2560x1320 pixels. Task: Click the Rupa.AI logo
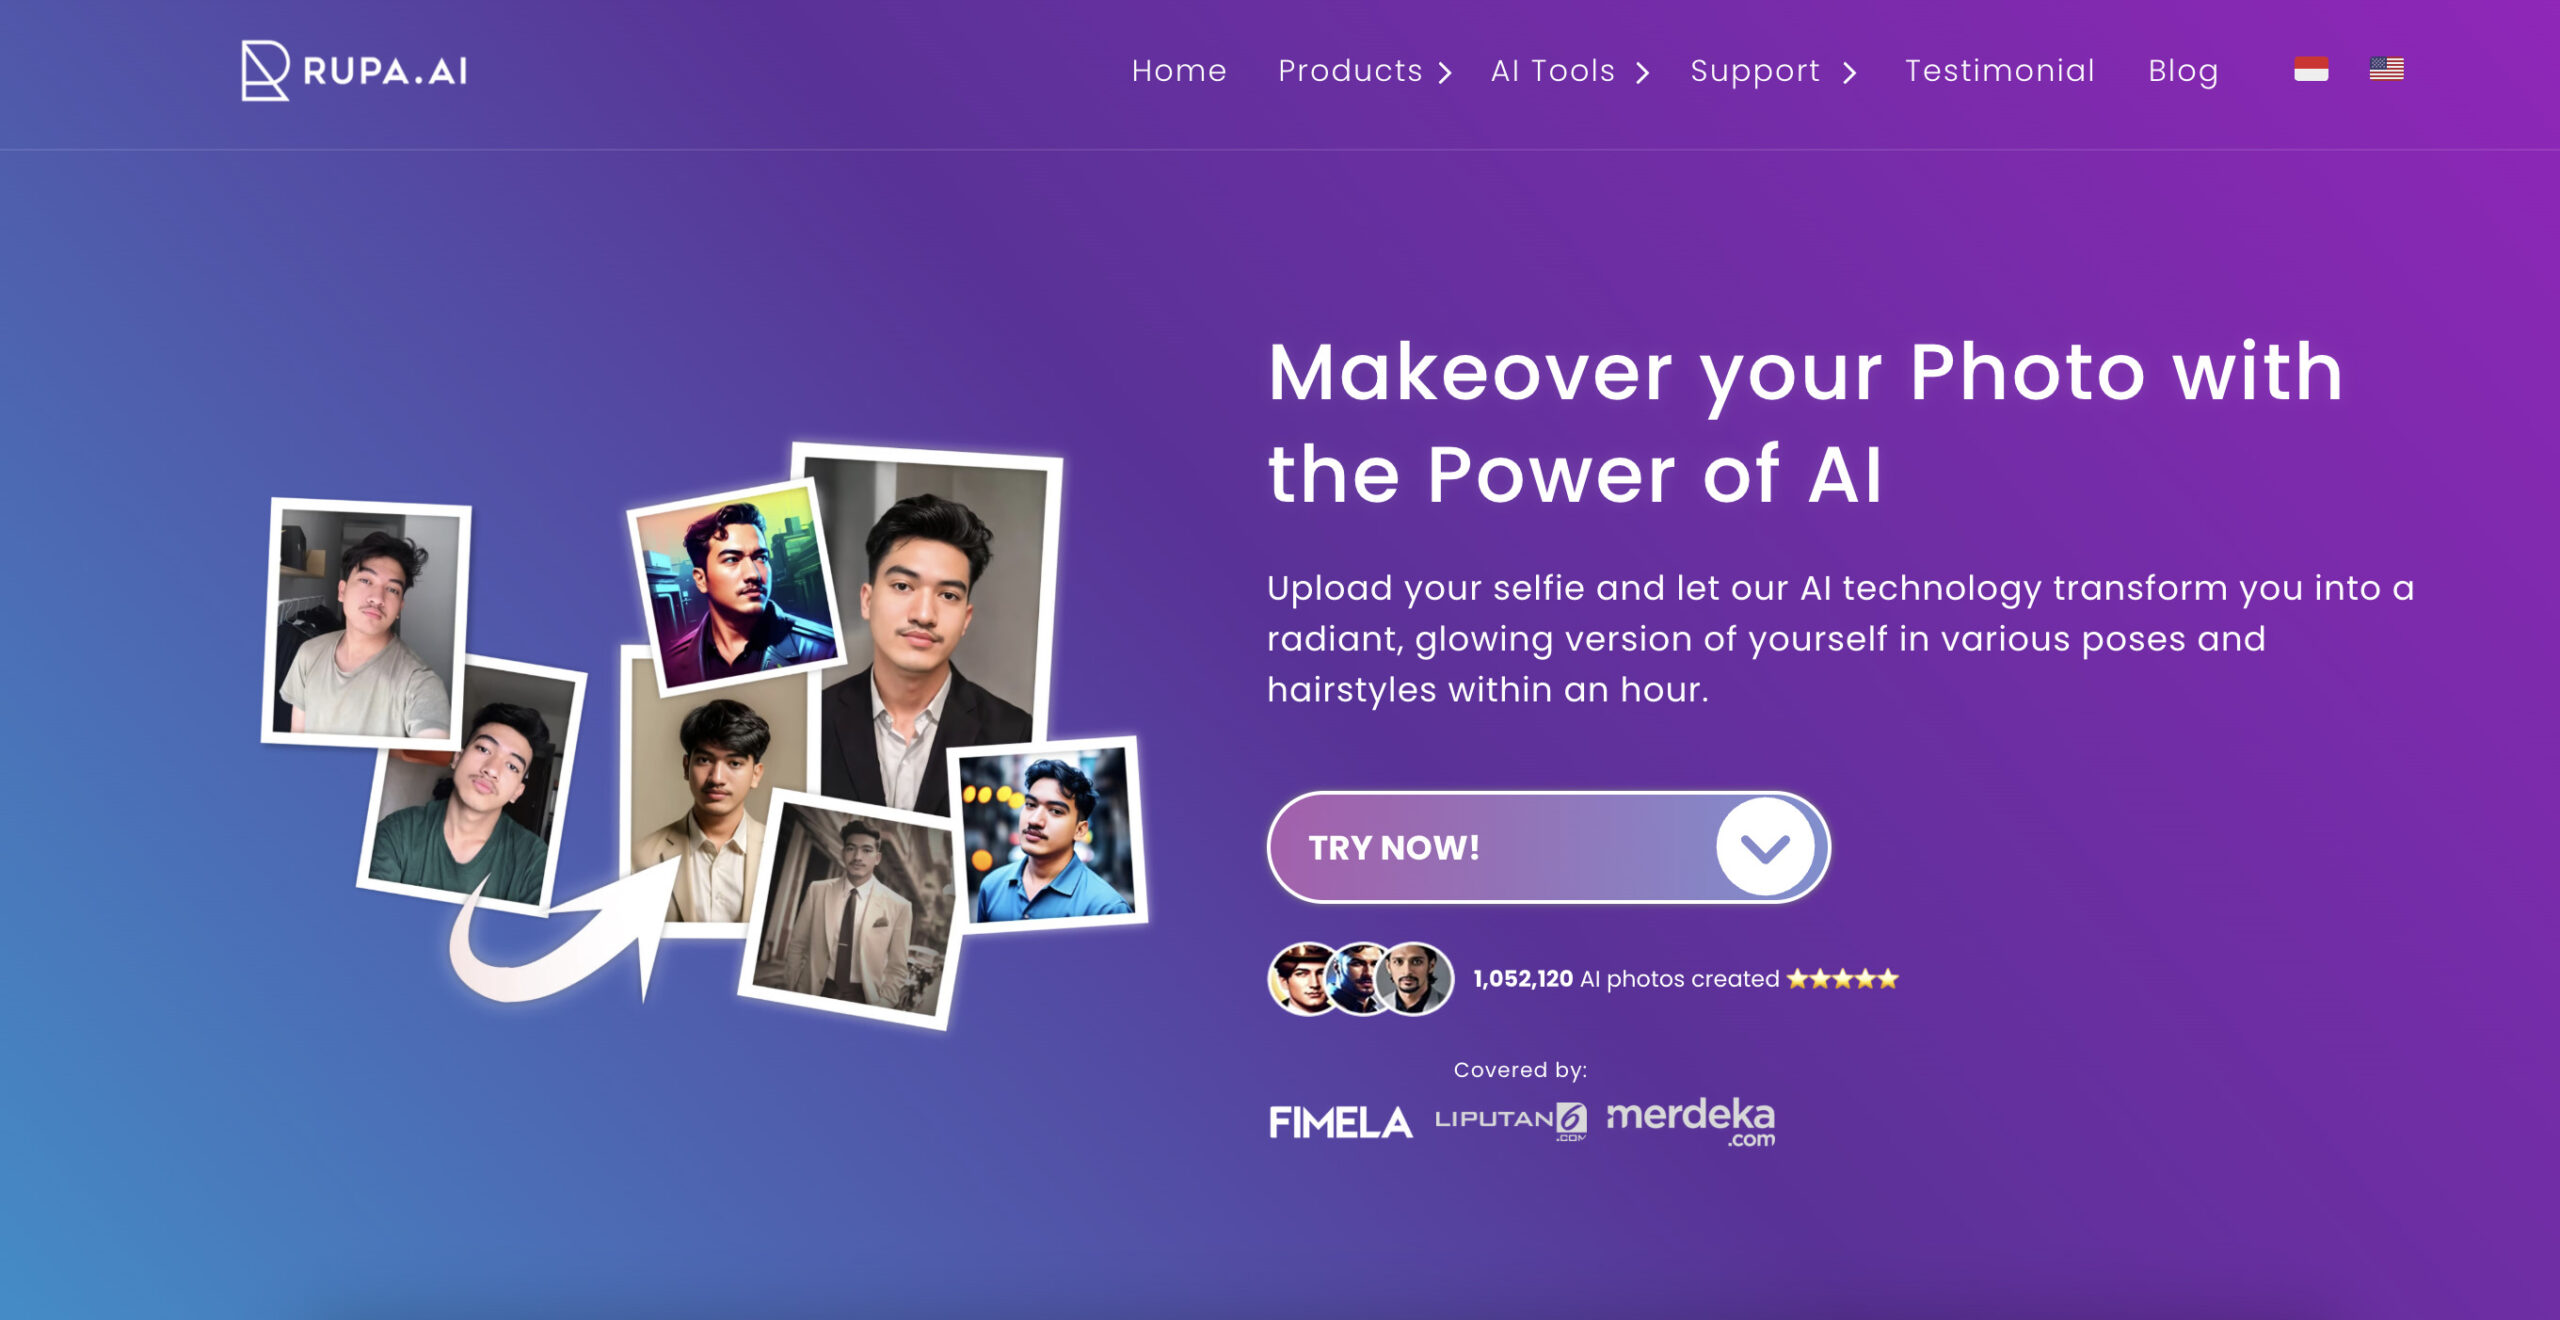click(354, 70)
